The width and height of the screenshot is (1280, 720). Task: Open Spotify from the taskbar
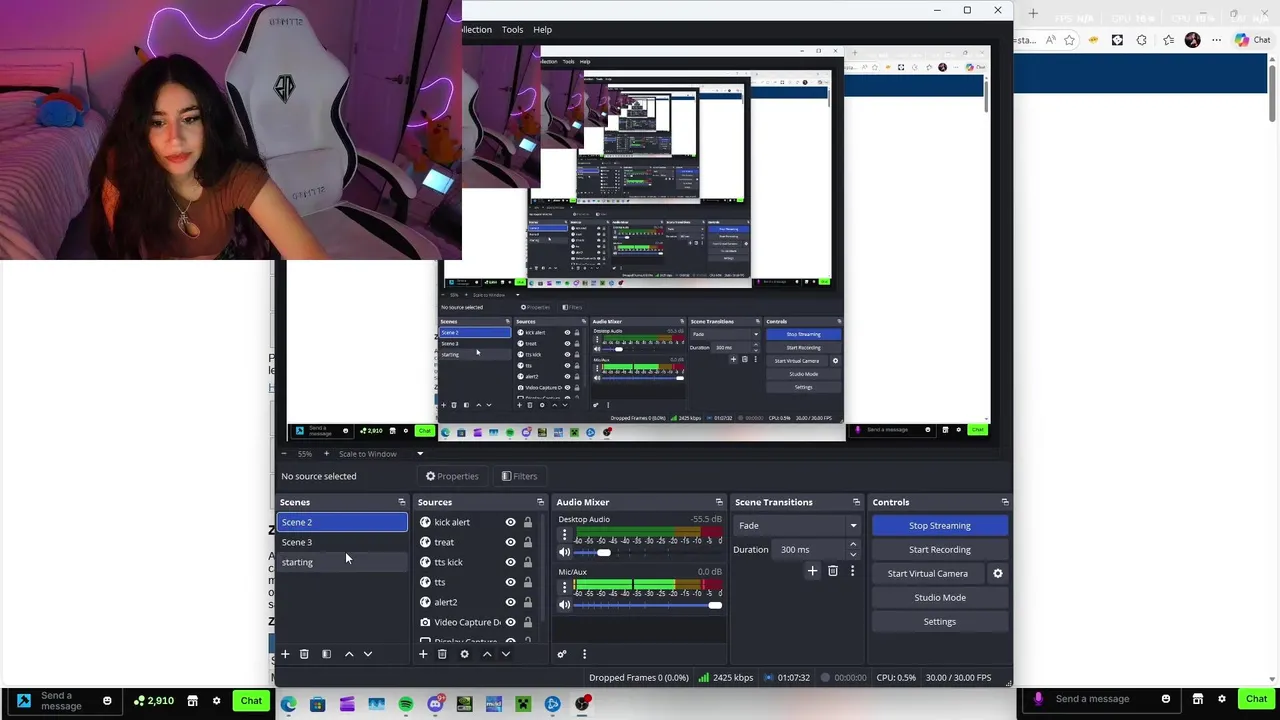click(x=406, y=704)
